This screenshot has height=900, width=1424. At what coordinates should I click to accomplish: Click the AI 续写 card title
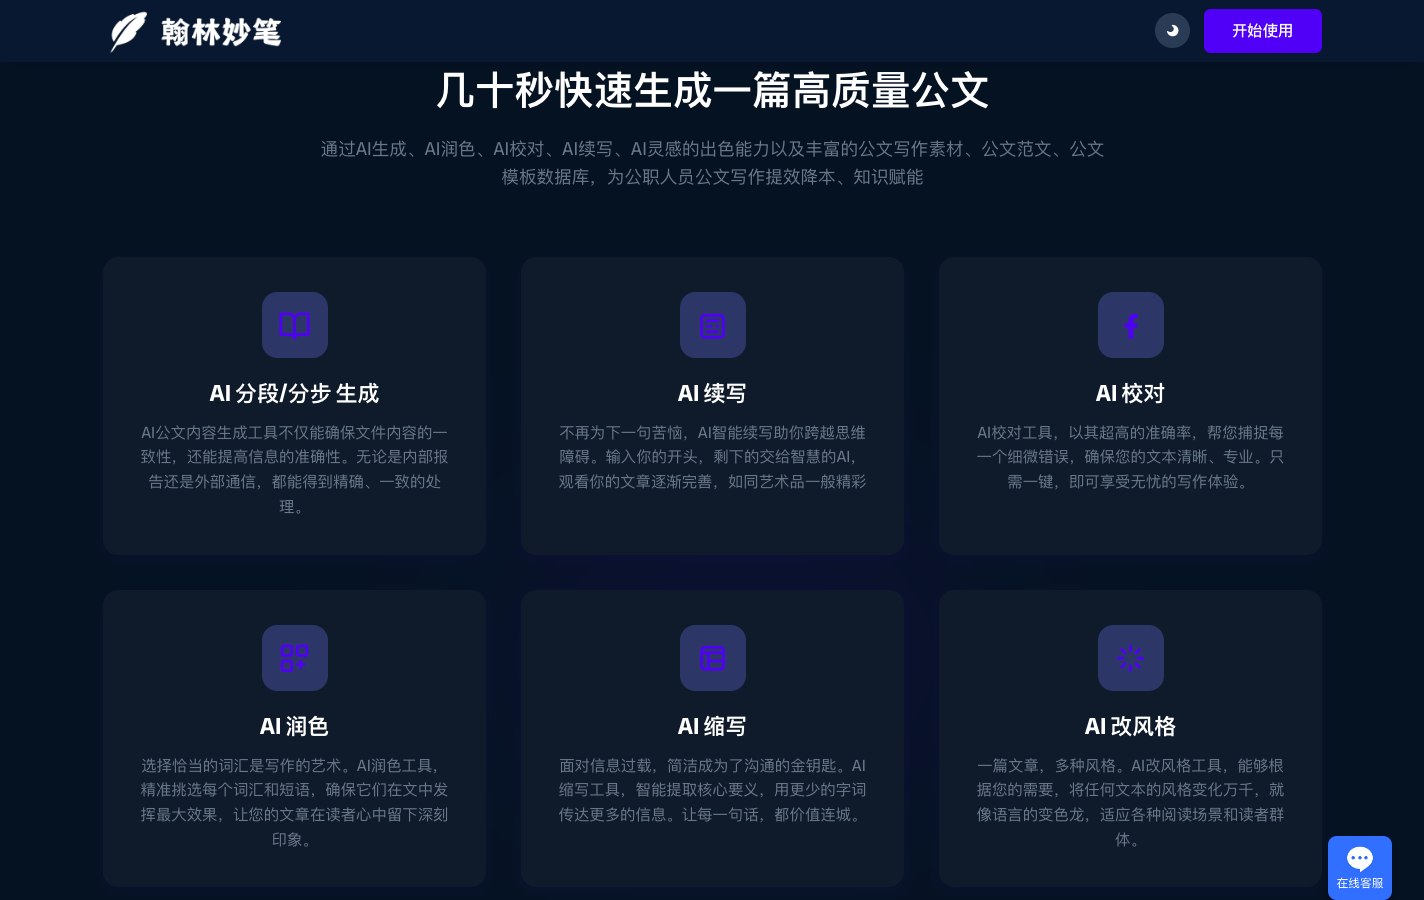coord(712,394)
